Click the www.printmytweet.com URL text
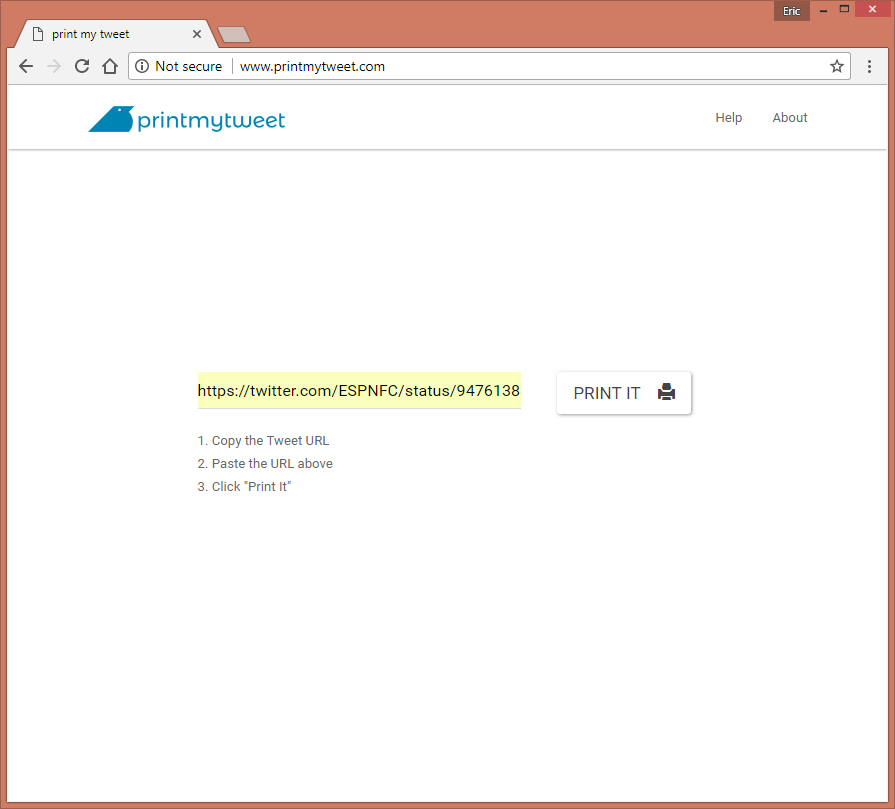Screen dimensions: 895x809 (311, 66)
